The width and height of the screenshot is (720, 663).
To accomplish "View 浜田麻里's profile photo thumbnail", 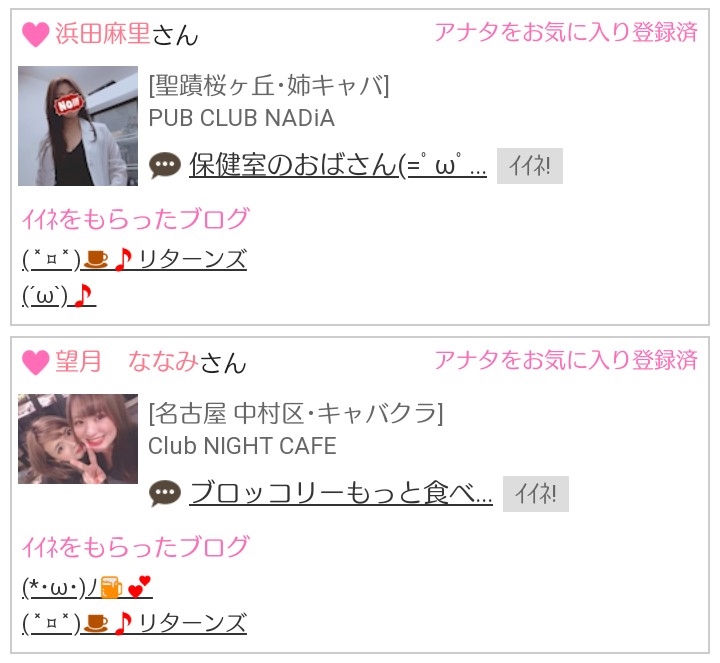I will pos(78,126).
